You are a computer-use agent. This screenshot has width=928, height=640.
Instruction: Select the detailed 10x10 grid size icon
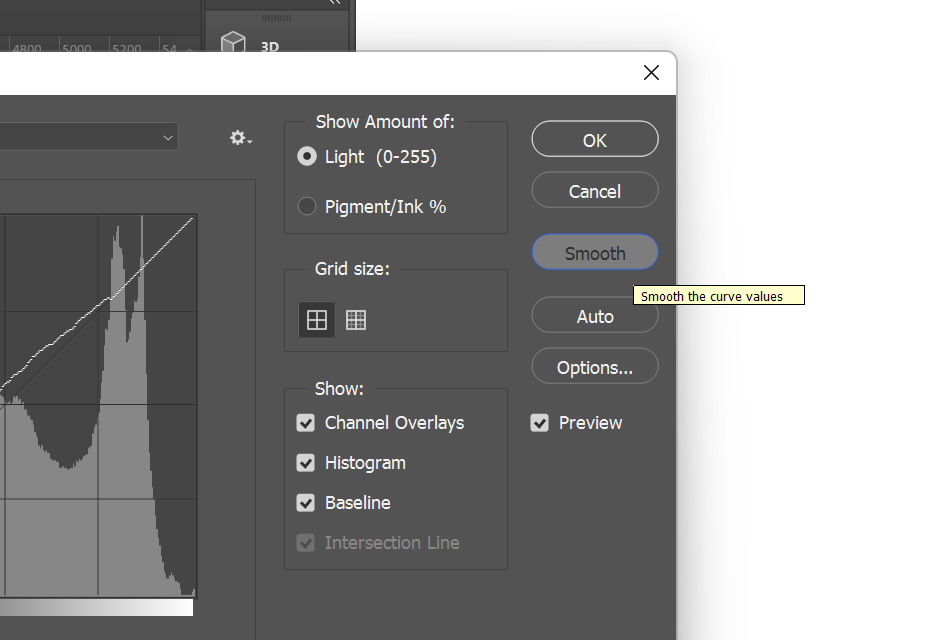(x=356, y=320)
